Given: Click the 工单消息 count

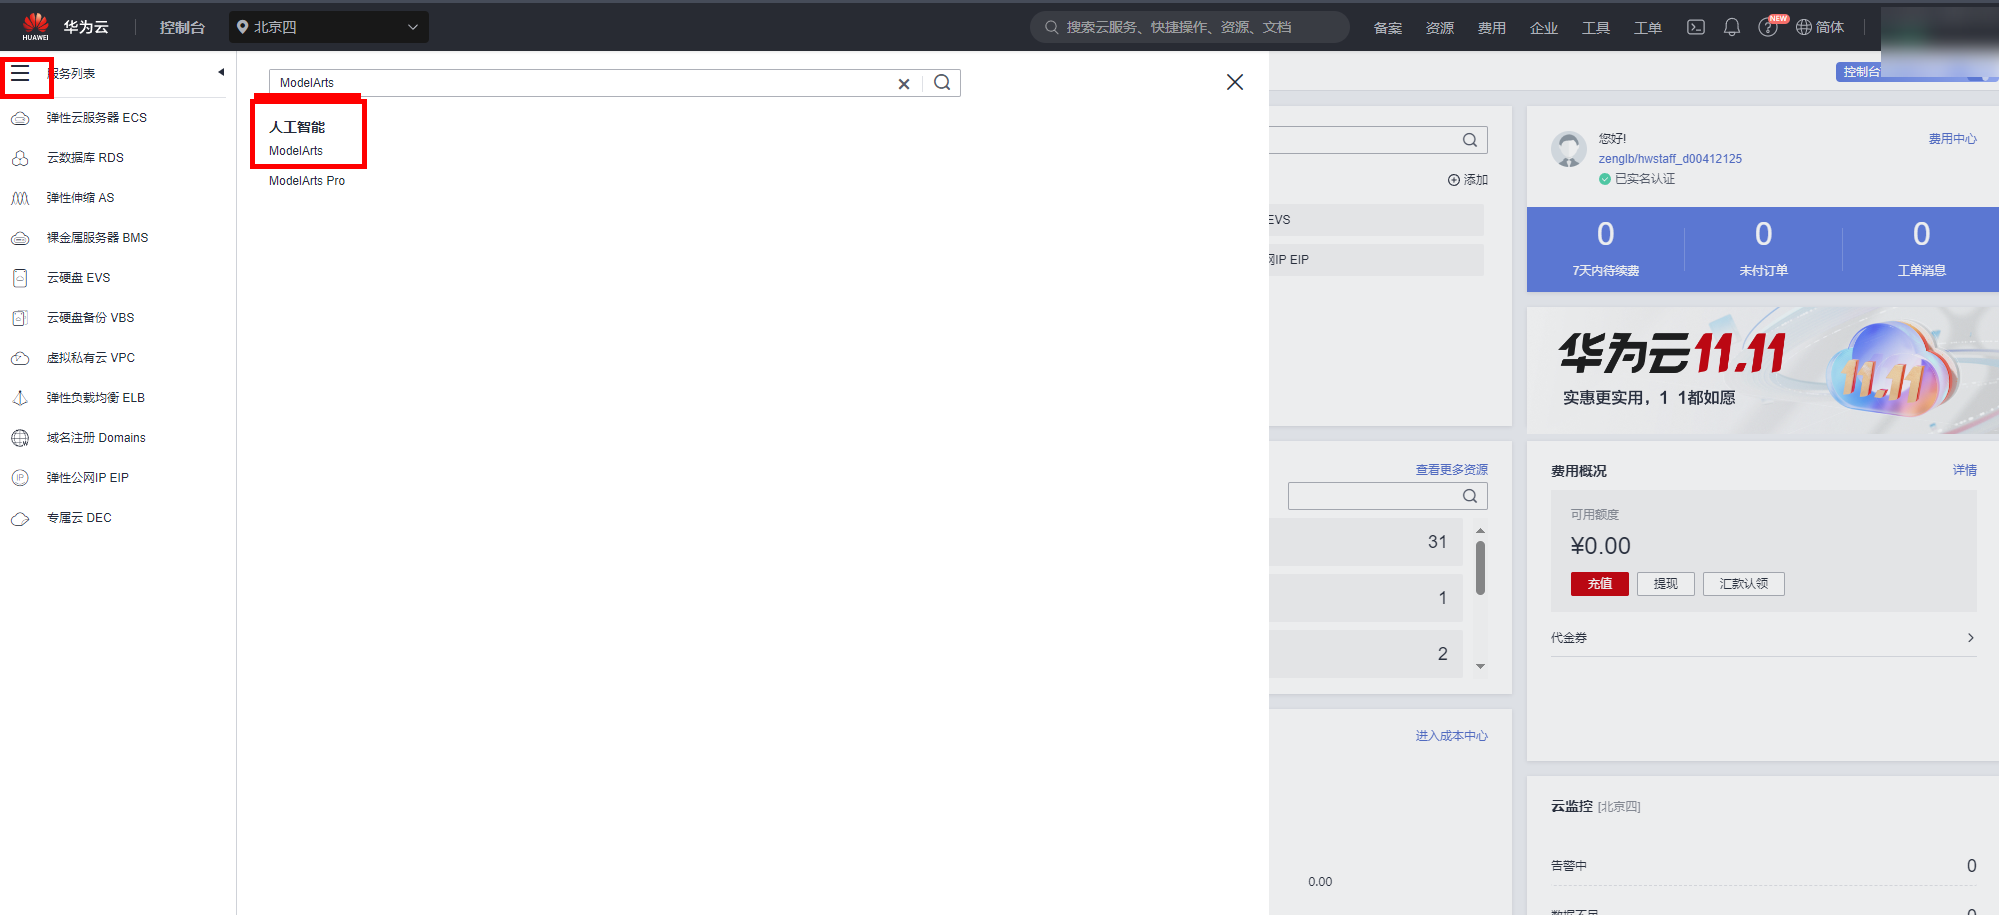Looking at the screenshot, I should click(x=1922, y=234).
